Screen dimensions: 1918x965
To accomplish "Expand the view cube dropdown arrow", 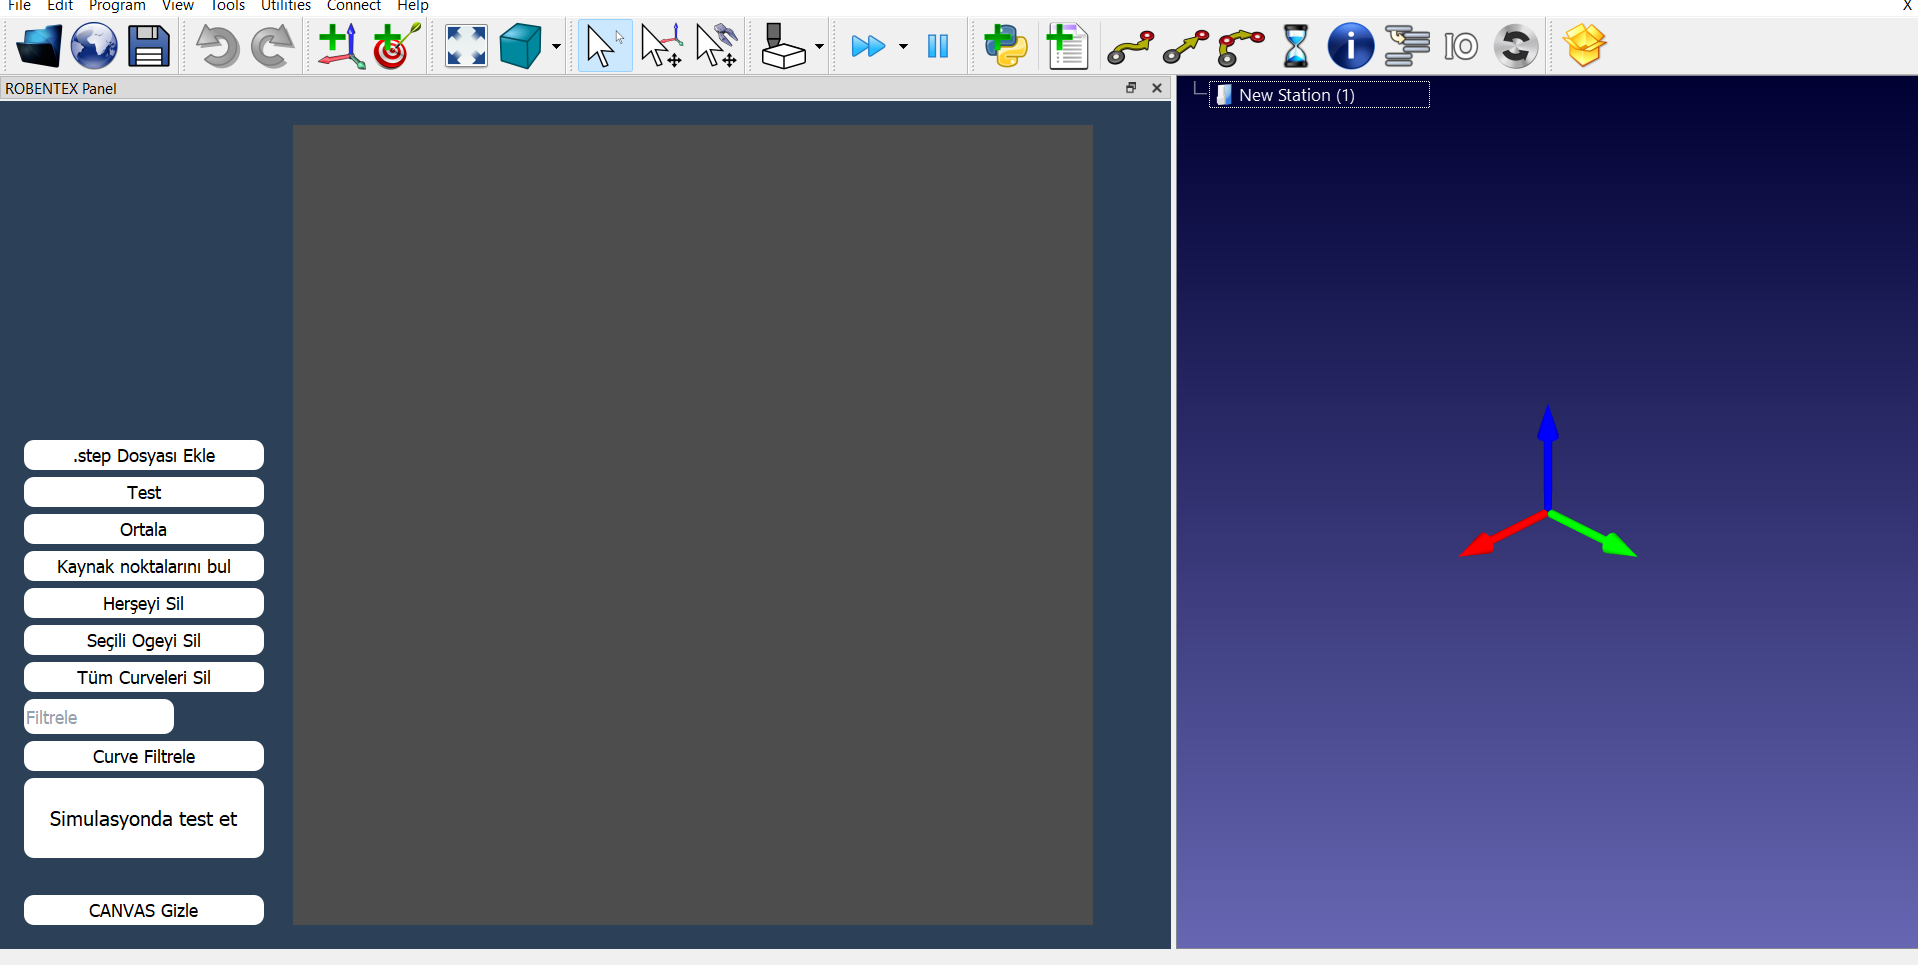I will (x=556, y=46).
